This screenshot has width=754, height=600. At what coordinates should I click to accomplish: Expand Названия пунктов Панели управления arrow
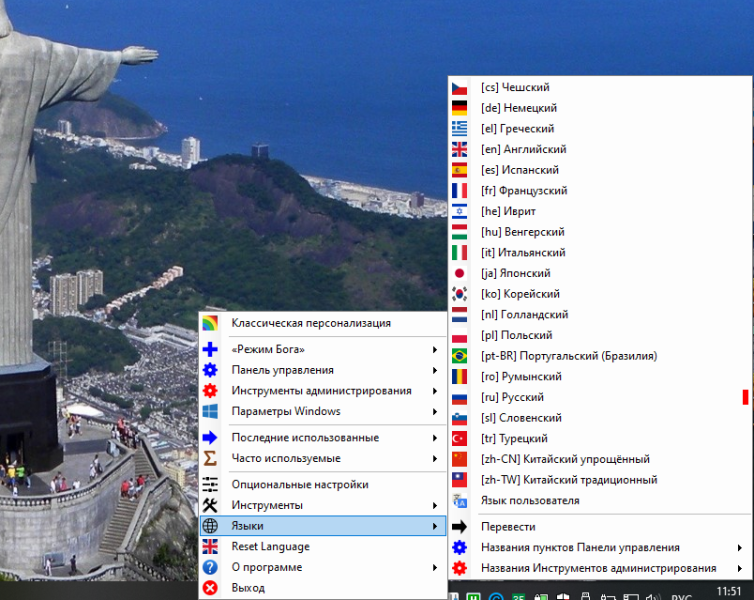pos(740,548)
